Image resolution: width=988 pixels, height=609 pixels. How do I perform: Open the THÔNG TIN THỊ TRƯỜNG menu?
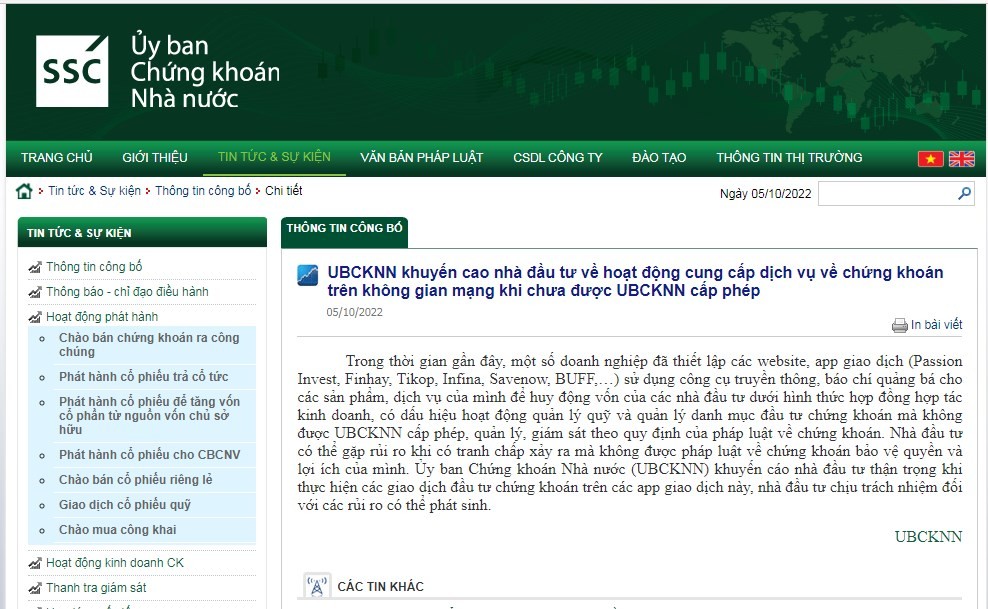click(789, 157)
